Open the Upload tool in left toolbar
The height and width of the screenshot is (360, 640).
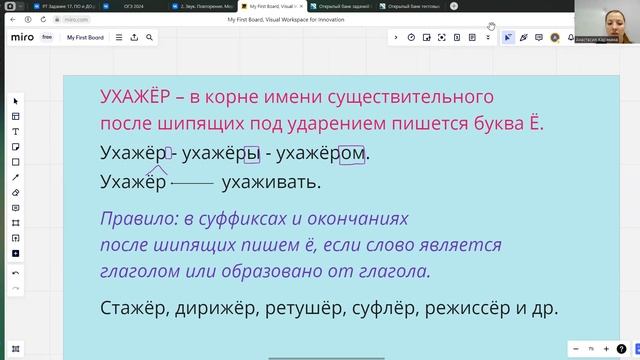16,238
